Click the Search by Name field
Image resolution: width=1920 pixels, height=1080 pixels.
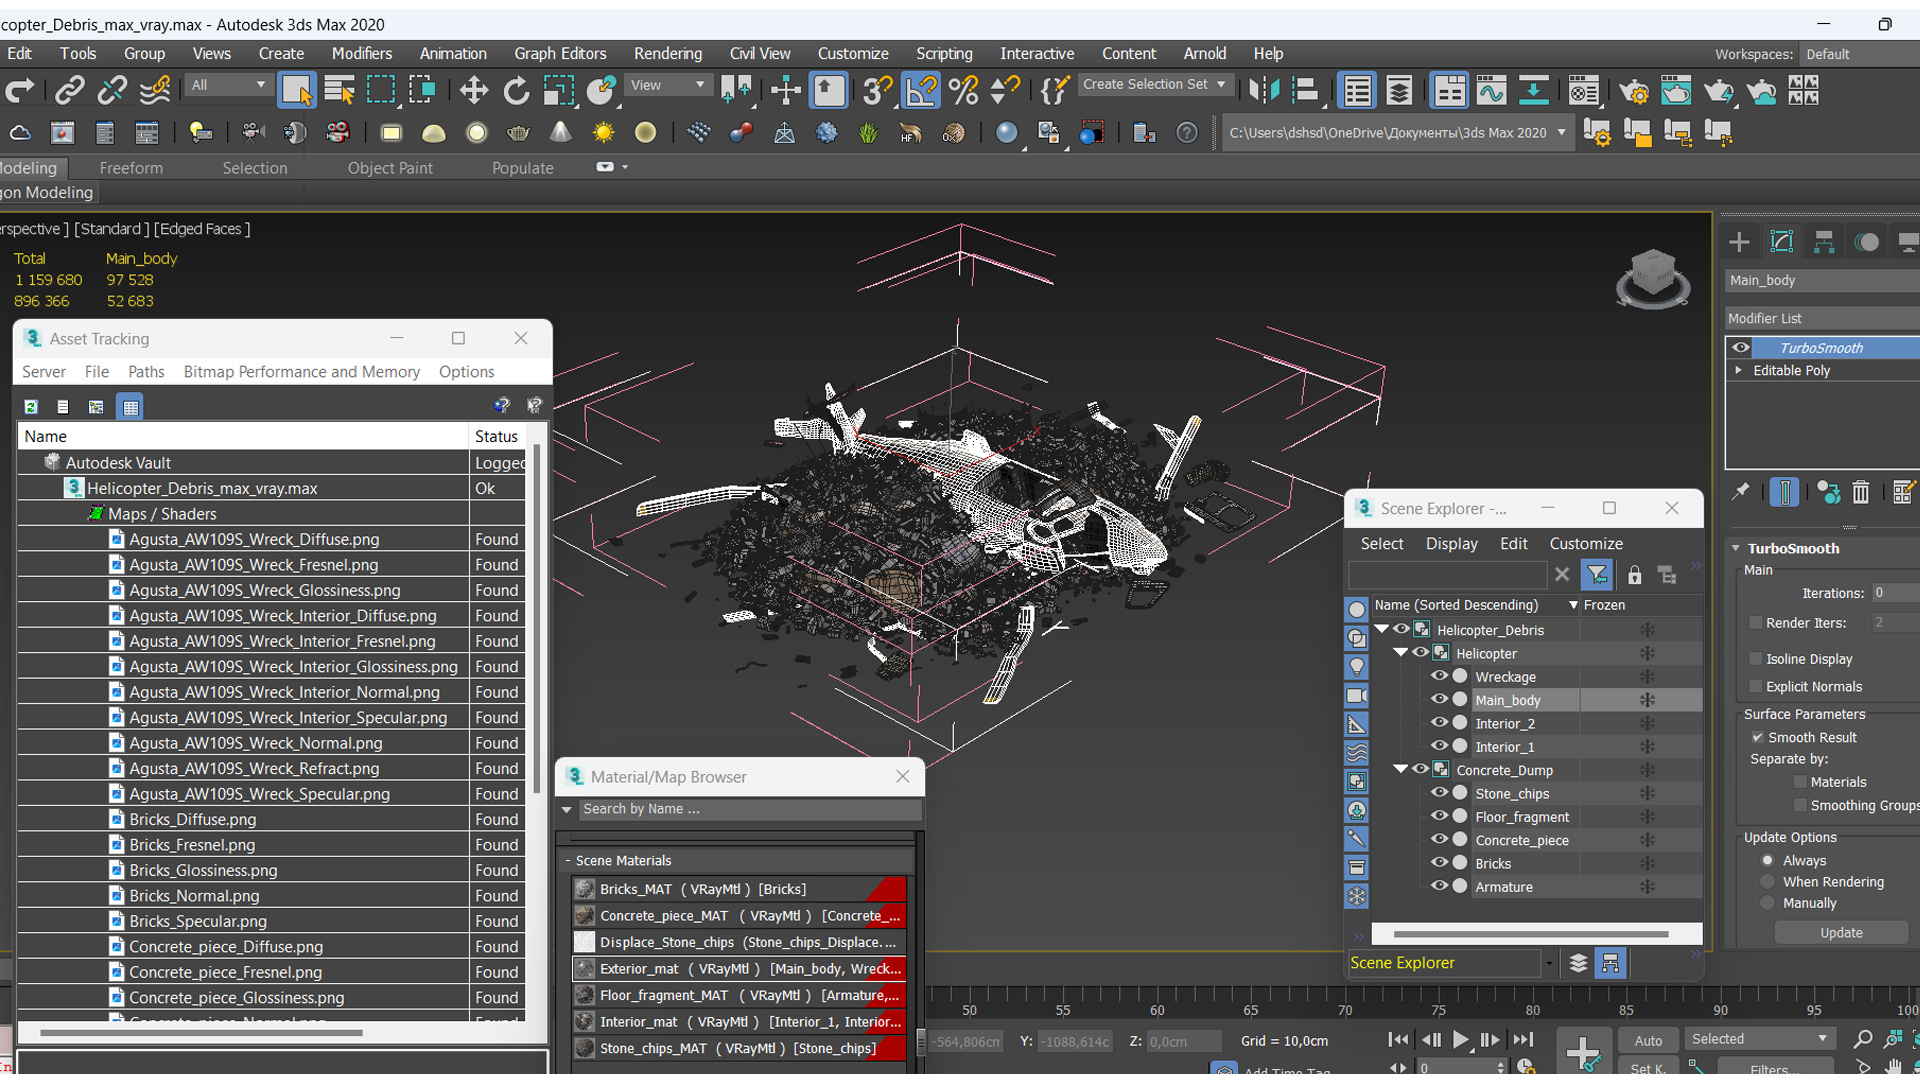pos(748,808)
